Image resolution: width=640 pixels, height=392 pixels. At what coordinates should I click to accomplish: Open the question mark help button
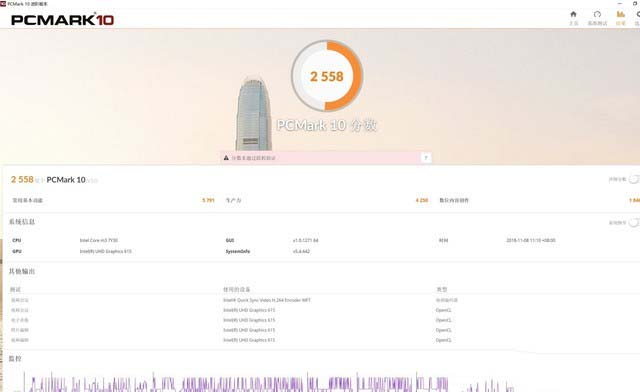(x=426, y=158)
